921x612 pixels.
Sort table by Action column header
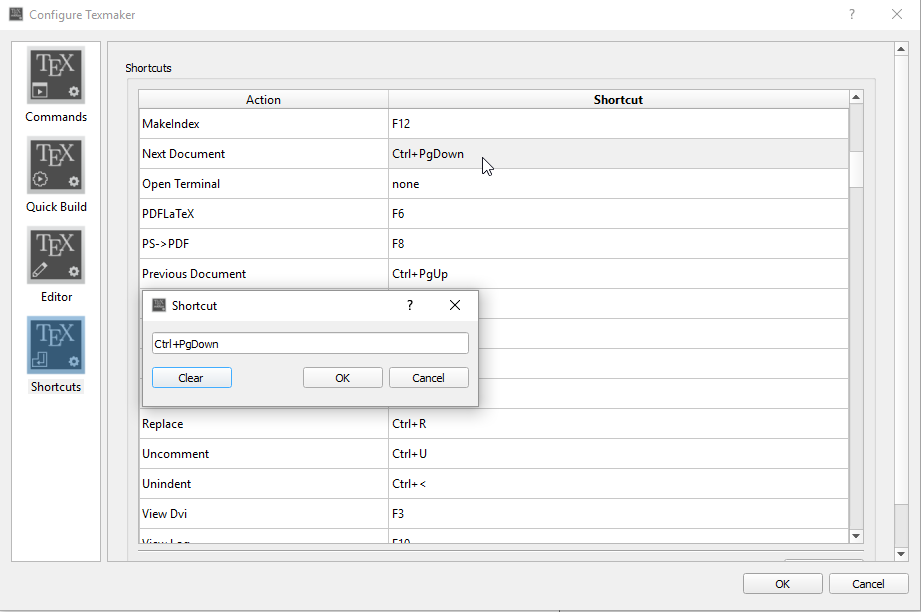(263, 99)
